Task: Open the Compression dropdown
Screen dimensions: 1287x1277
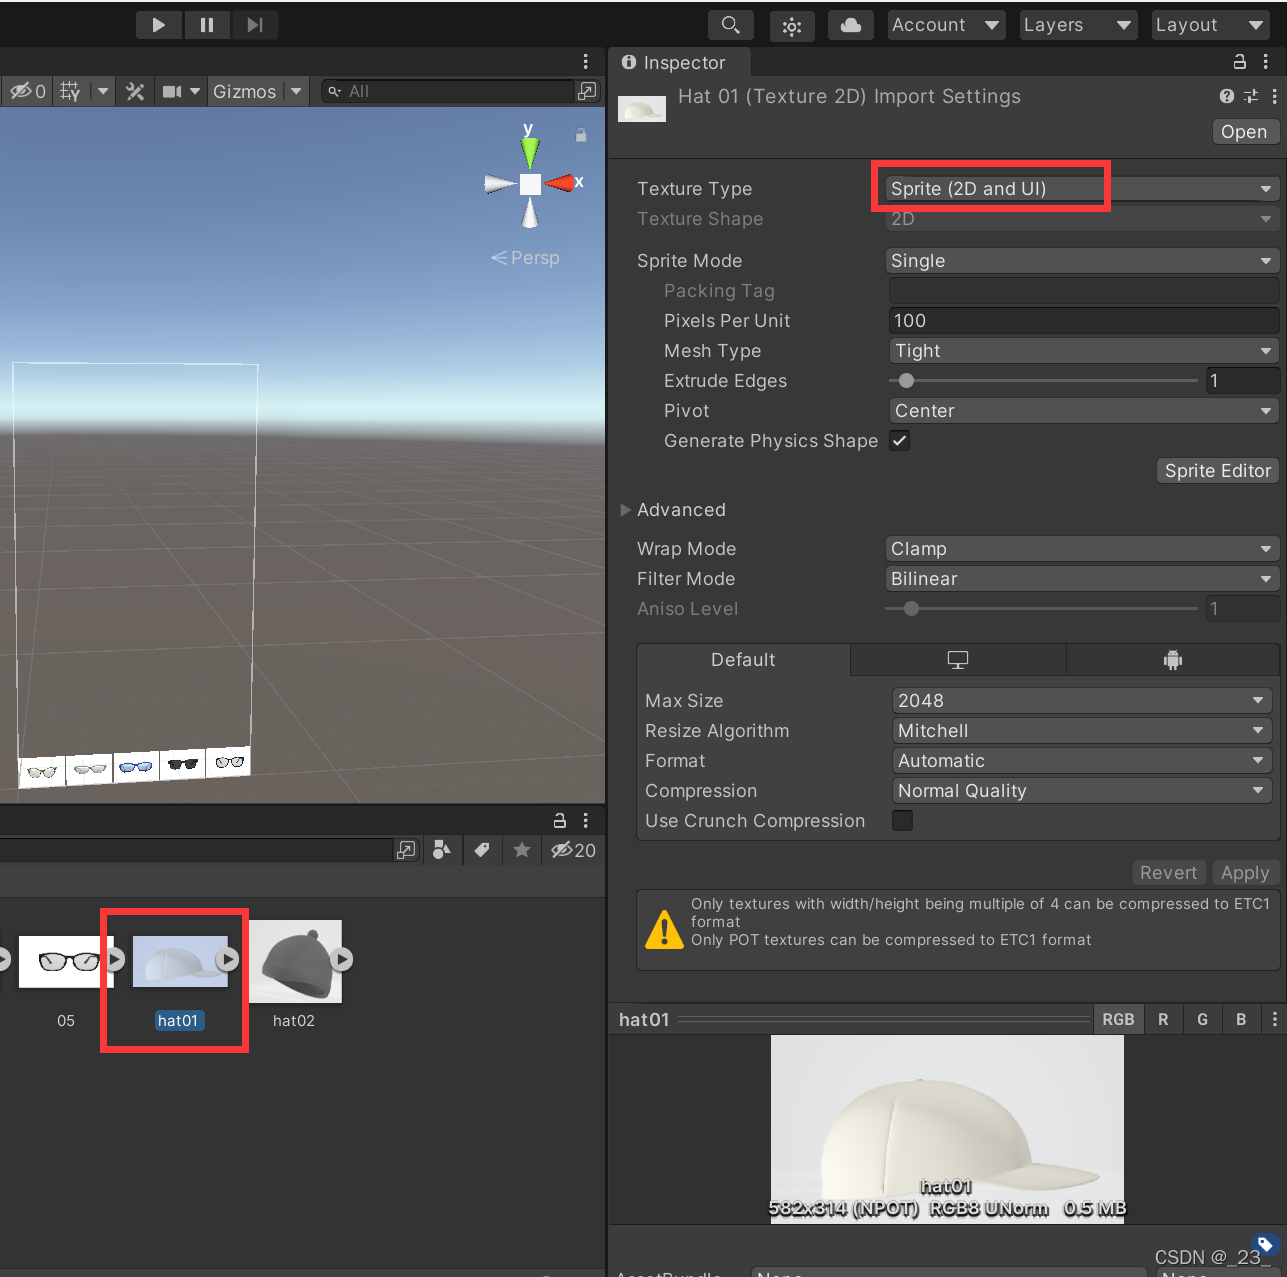Action: point(1081,791)
